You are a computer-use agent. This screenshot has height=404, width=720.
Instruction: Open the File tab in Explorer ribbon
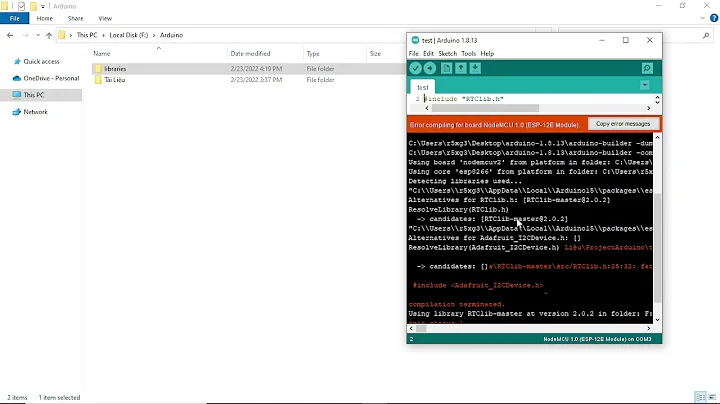(x=15, y=18)
